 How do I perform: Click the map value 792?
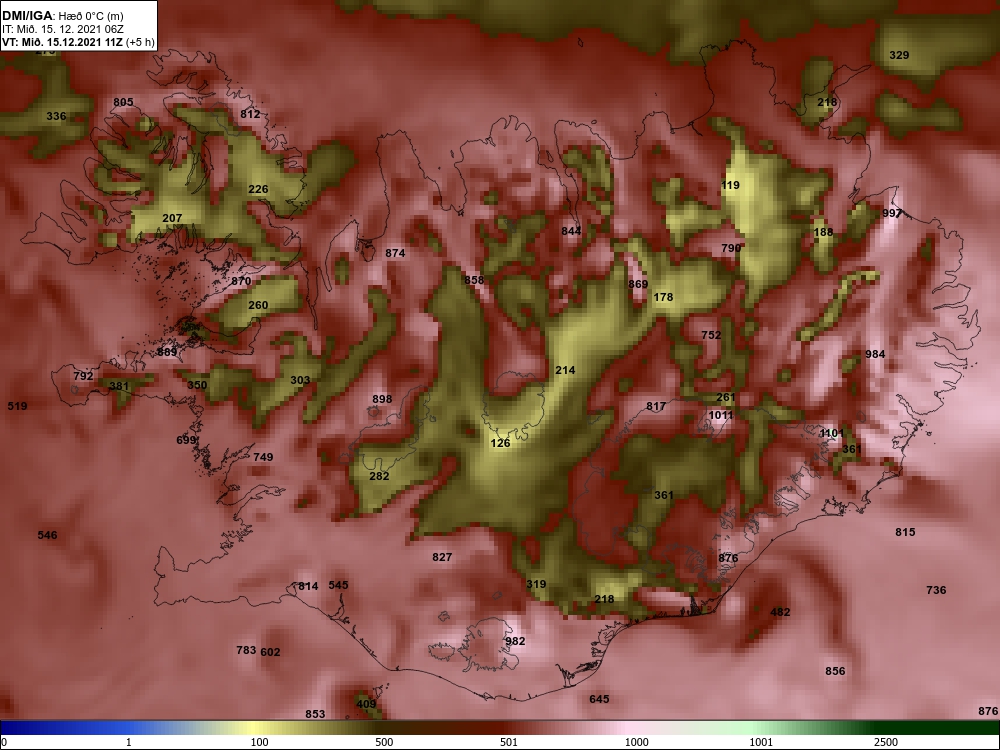[84, 376]
